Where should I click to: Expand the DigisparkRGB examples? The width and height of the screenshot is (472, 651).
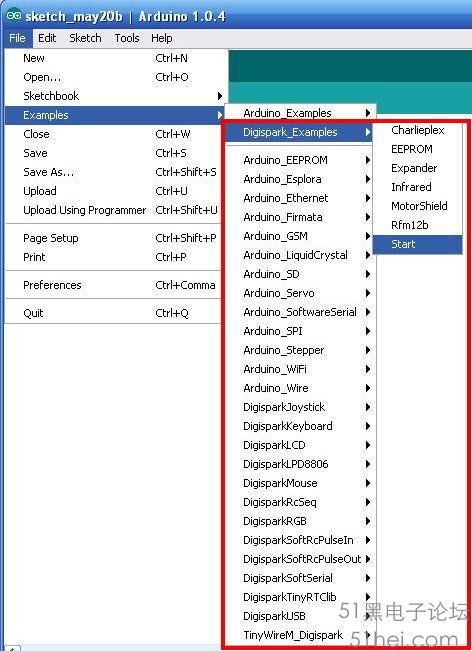(300, 521)
